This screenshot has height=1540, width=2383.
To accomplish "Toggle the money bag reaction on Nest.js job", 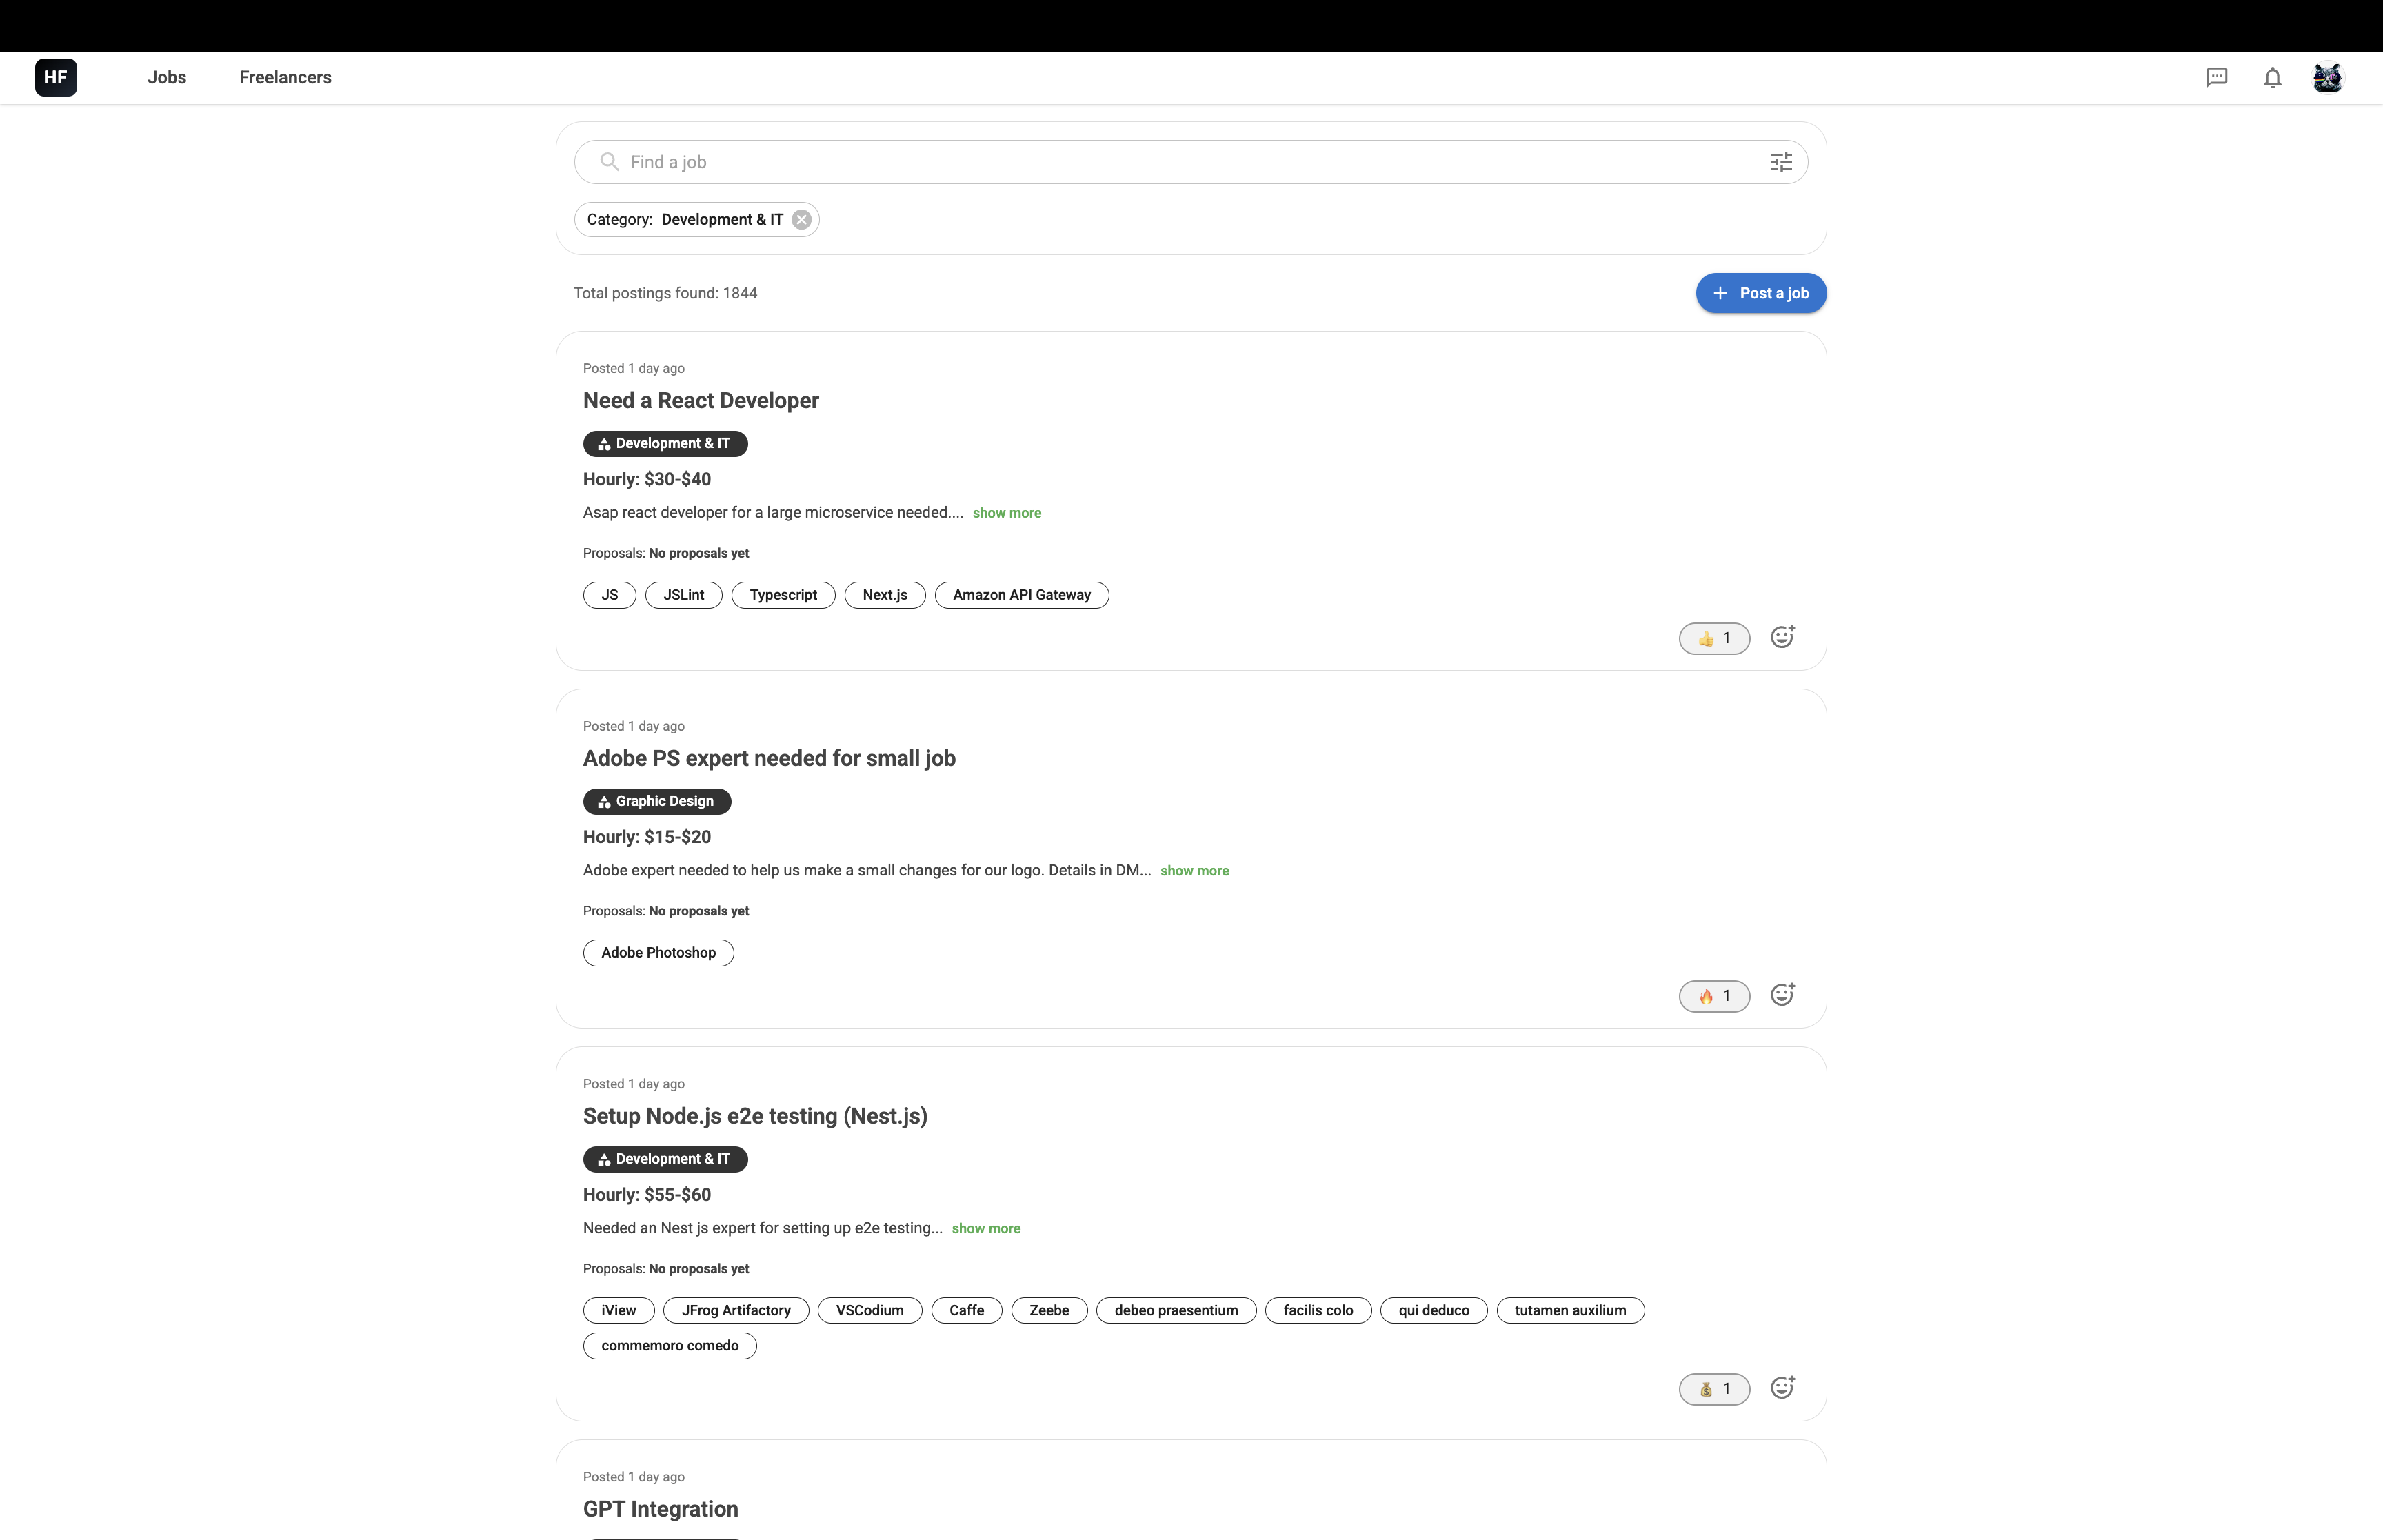I will click(x=1714, y=1389).
